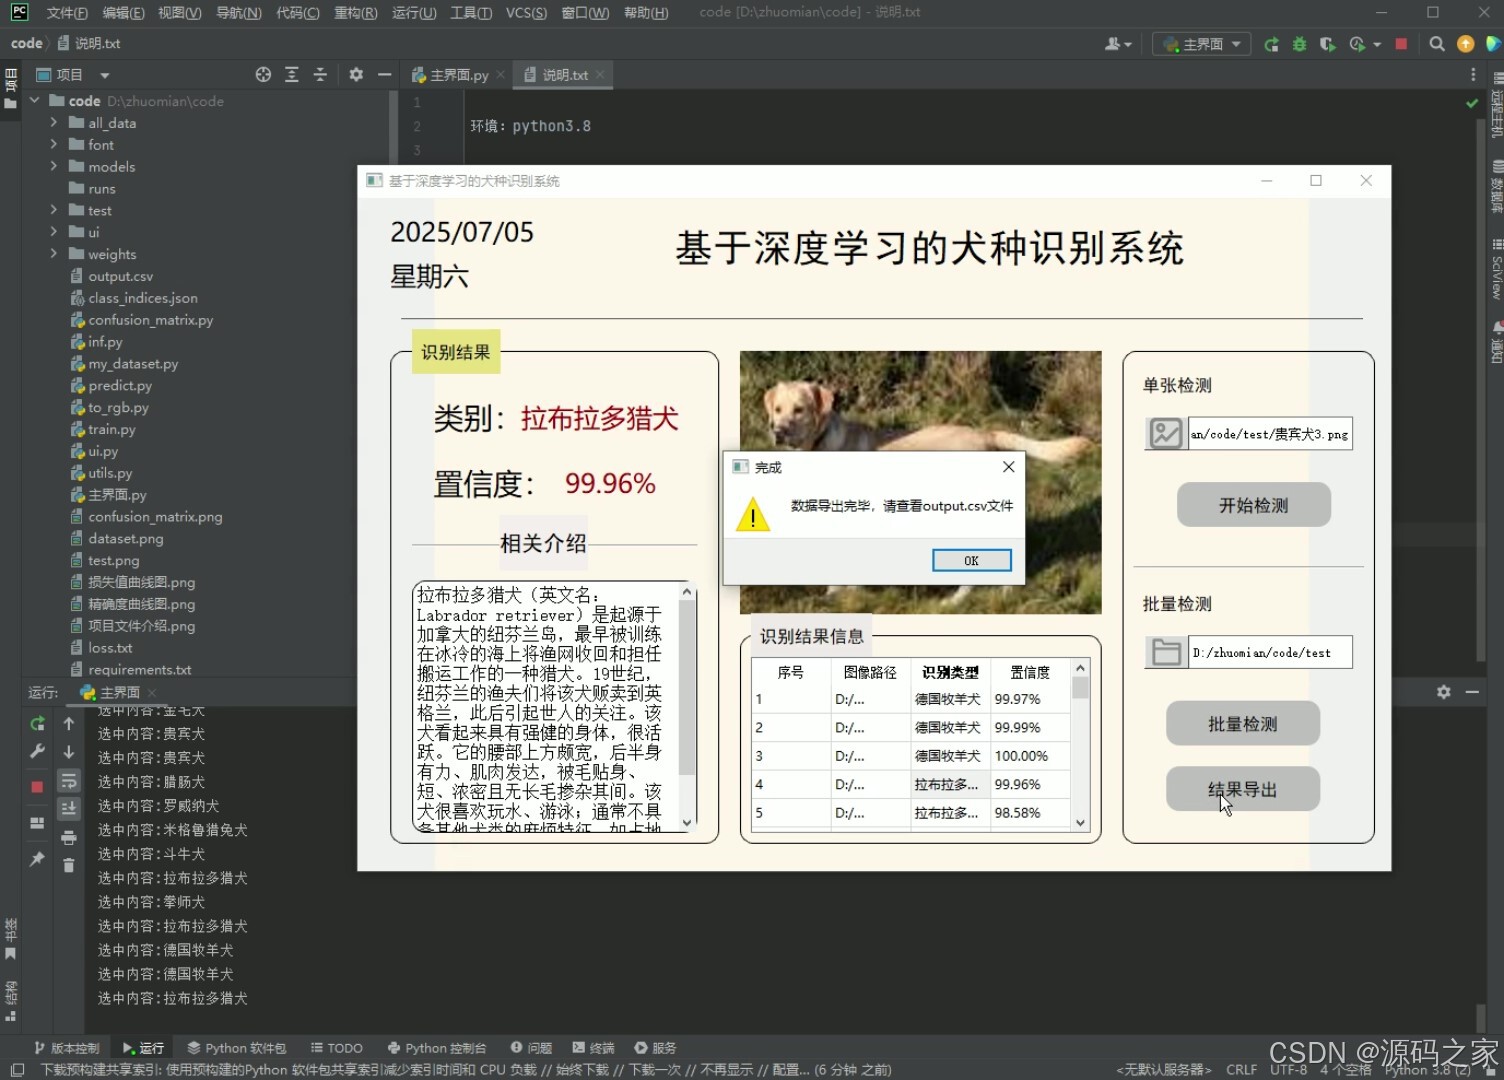Open the 运行(U) menu
The height and width of the screenshot is (1080, 1504).
(414, 12)
